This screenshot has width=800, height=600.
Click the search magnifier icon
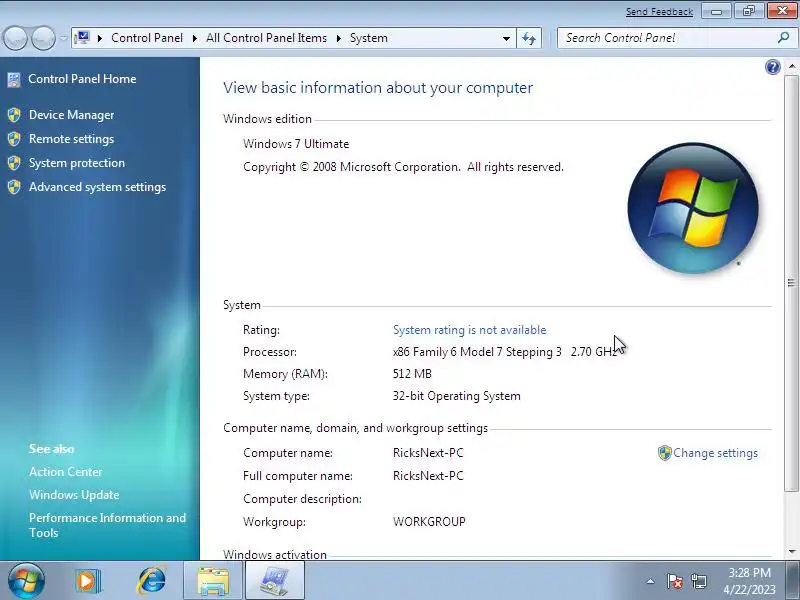point(783,37)
